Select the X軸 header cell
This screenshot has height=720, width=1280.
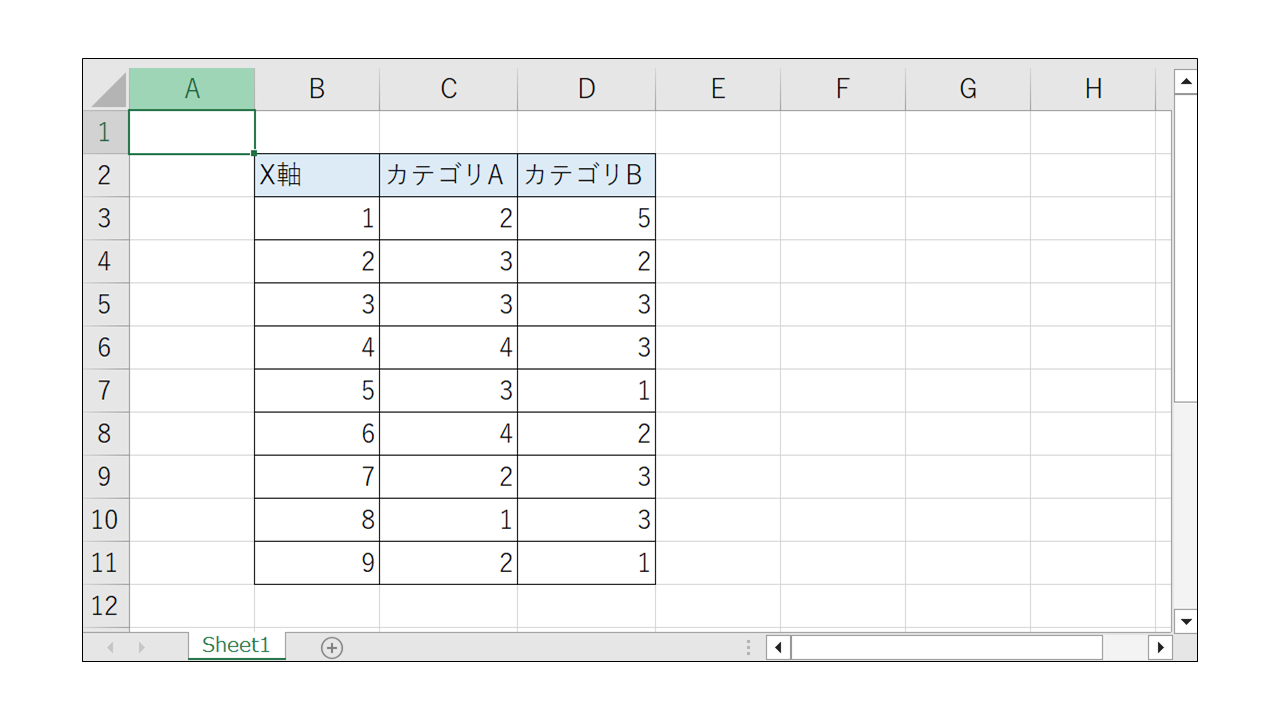point(317,174)
